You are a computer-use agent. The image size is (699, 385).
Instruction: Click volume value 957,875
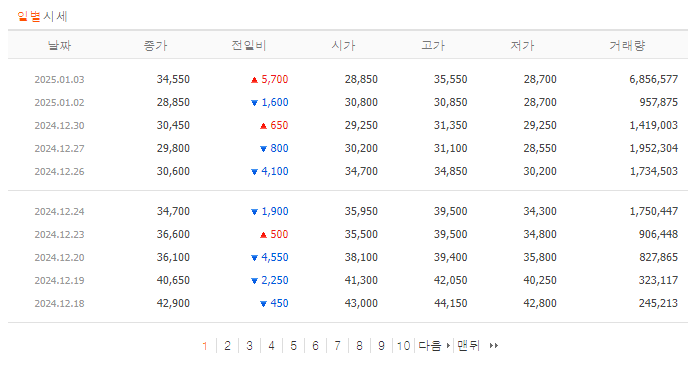[658, 102]
